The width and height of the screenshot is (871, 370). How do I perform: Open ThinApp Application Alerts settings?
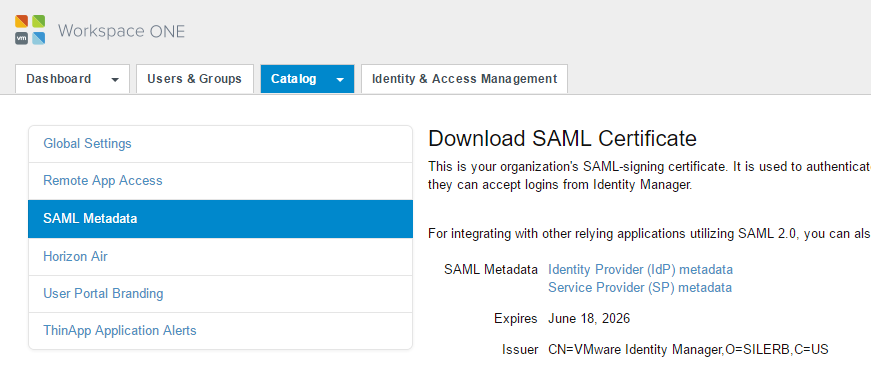[x=221, y=331]
